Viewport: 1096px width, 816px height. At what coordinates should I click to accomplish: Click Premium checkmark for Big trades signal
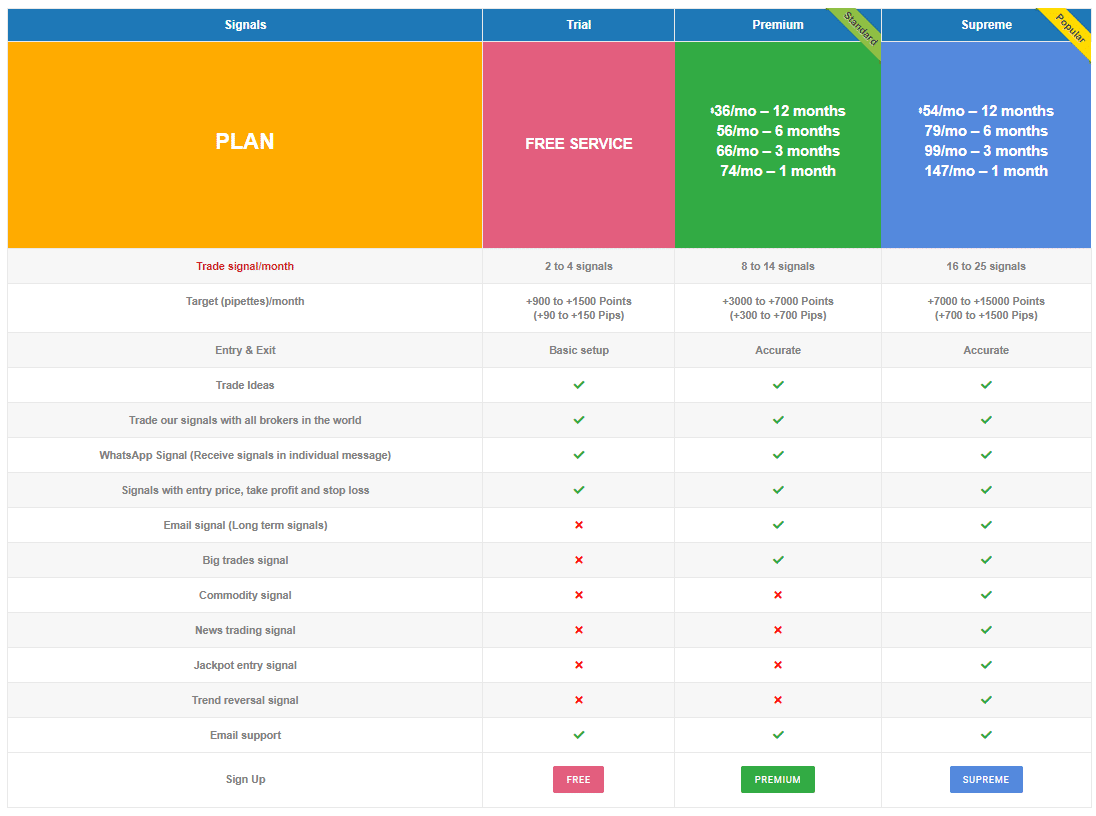point(778,560)
